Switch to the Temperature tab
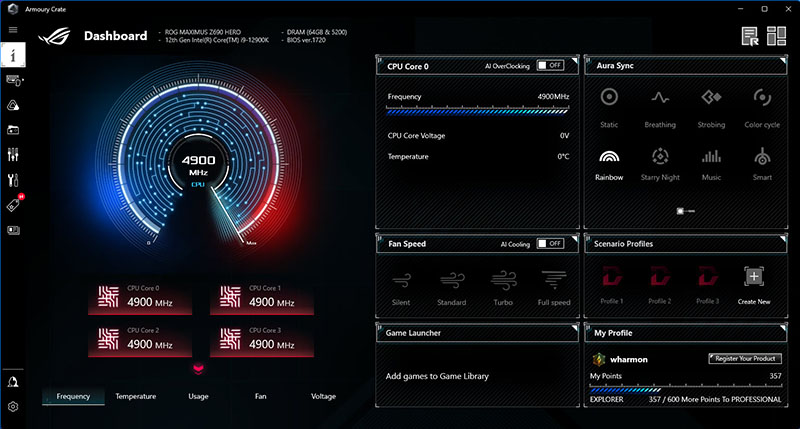800x429 pixels. pyautogui.click(x=136, y=396)
